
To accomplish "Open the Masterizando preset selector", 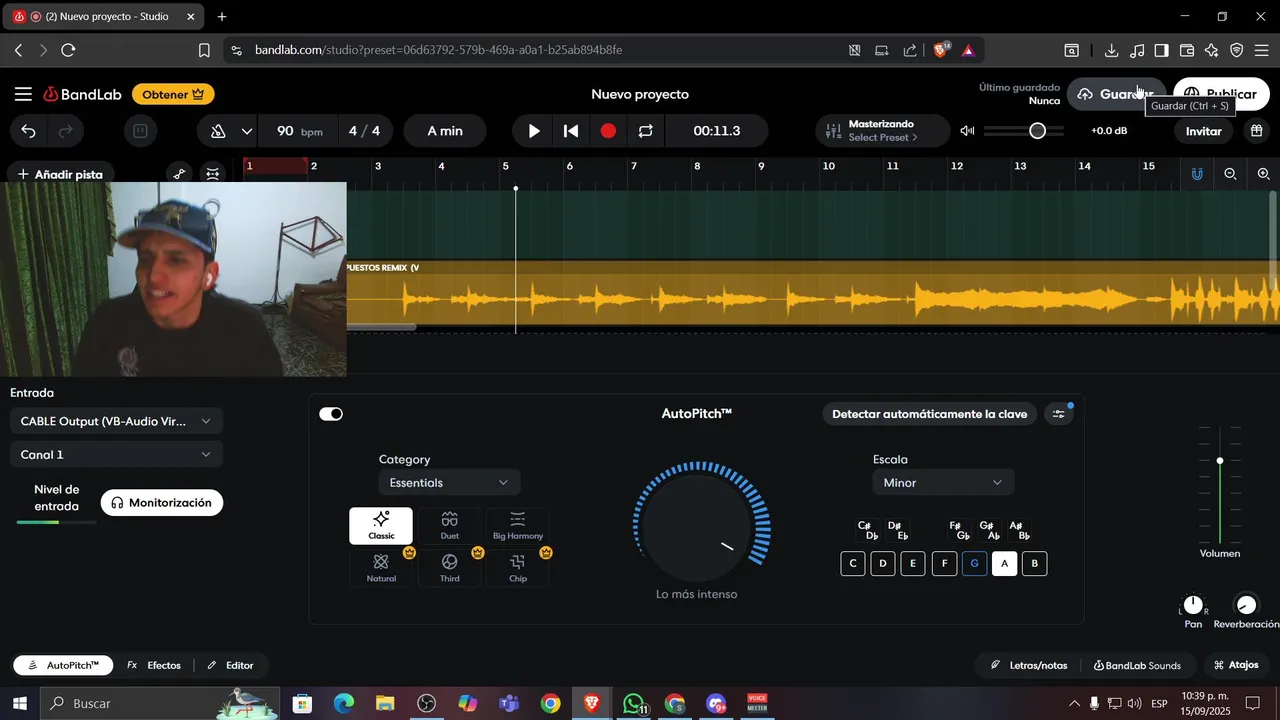I will point(883,131).
